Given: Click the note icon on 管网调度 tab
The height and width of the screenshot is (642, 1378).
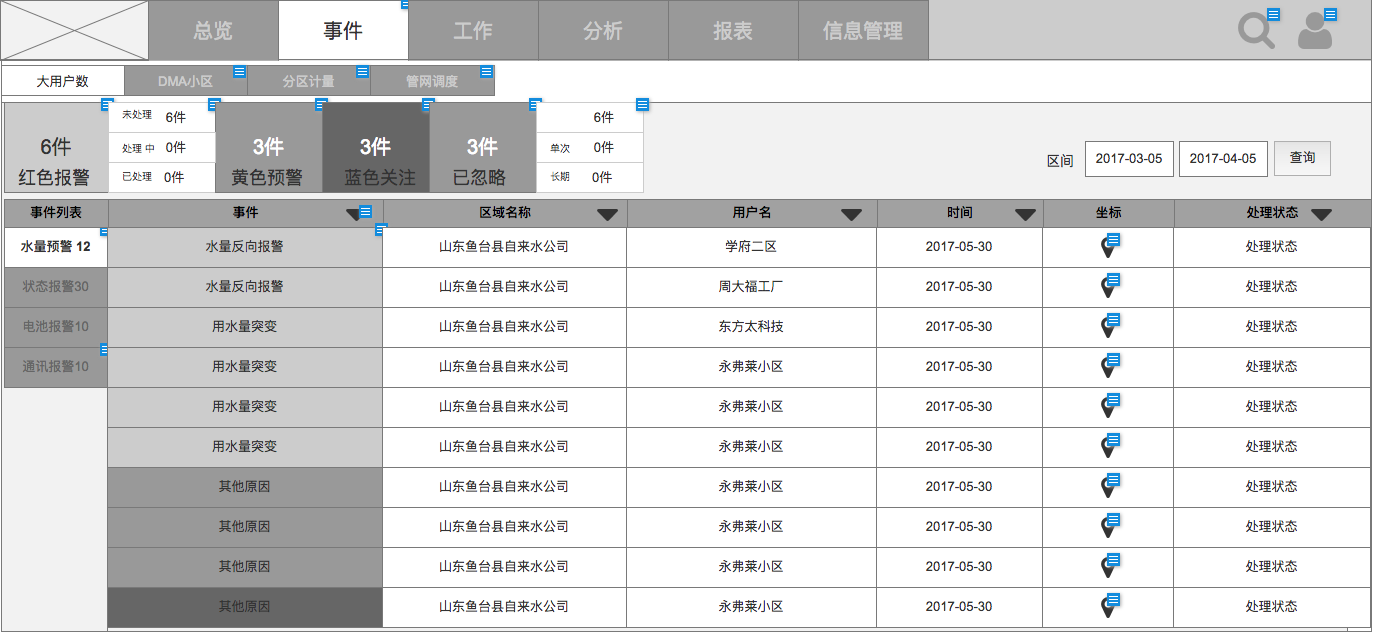Looking at the screenshot, I should (x=486, y=72).
